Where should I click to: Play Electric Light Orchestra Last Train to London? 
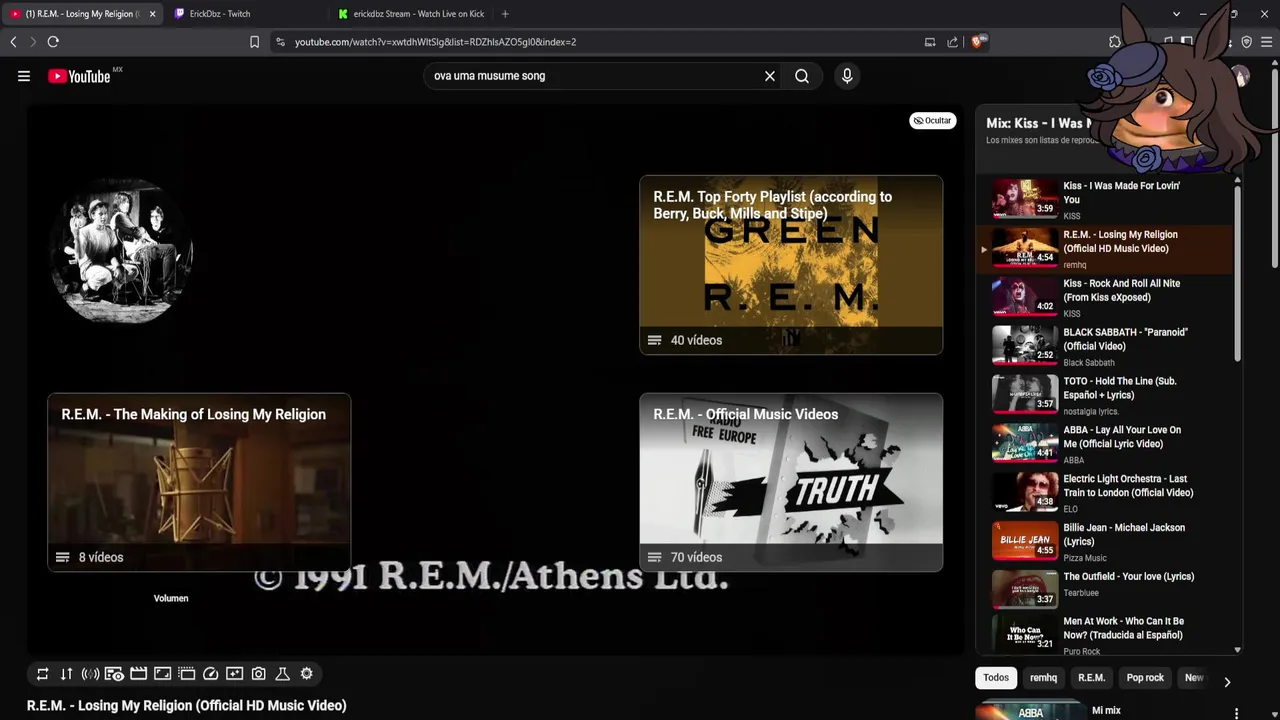click(1105, 492)
